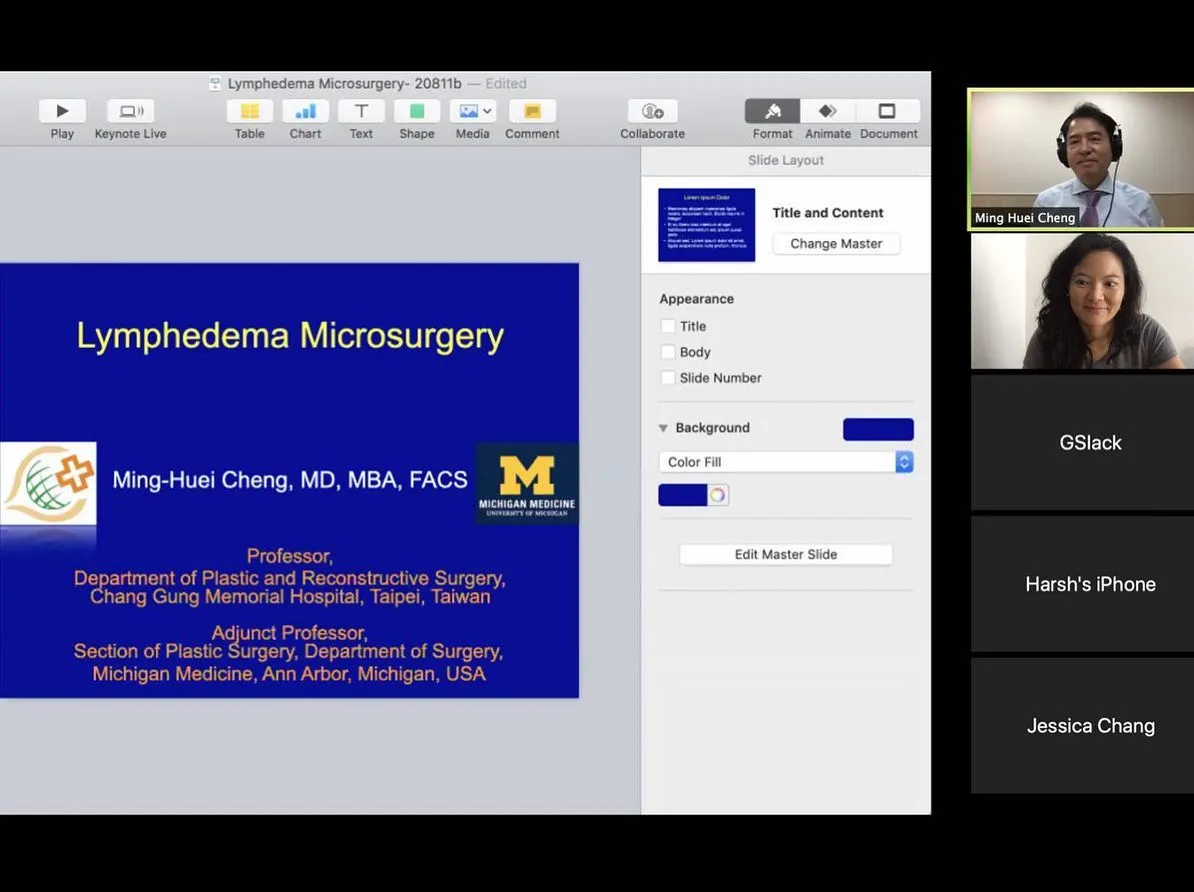
Task: Select the Shape tool icon
Action: tap(417, 111)
